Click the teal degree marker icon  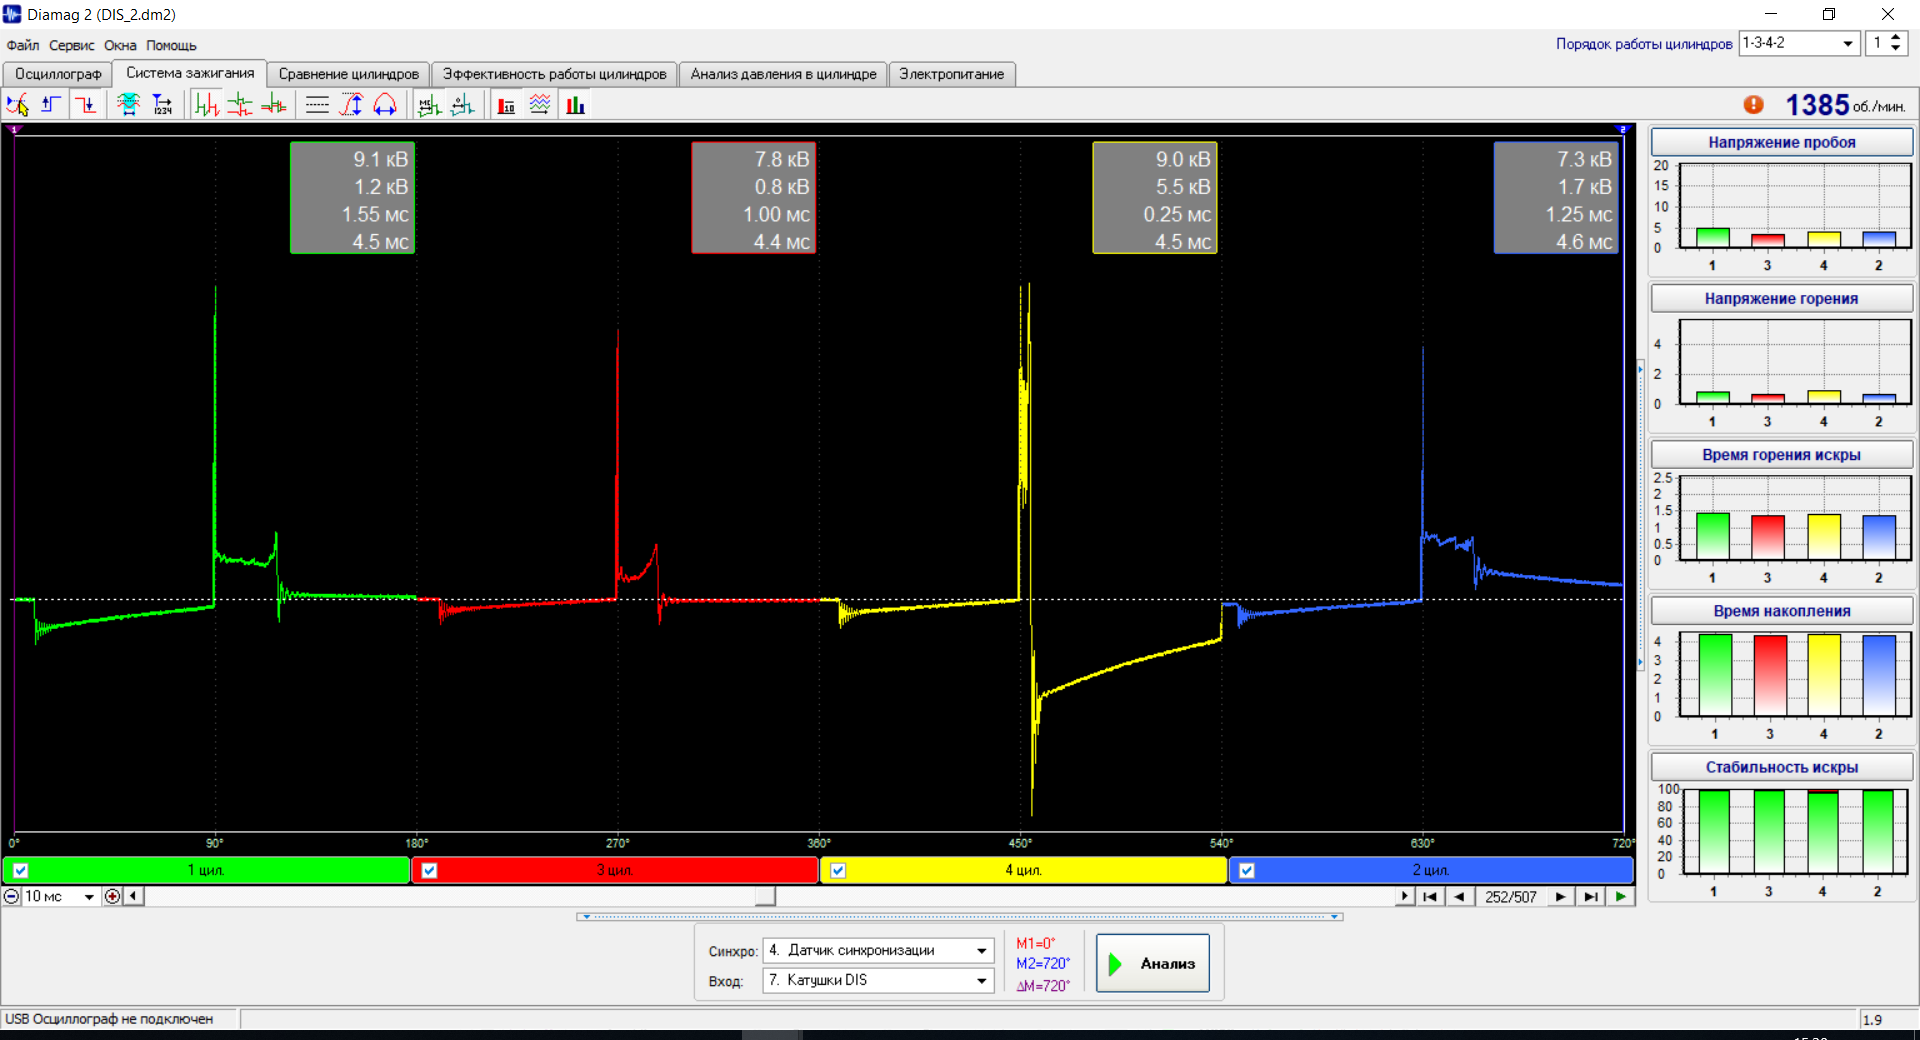pos(462,105)
